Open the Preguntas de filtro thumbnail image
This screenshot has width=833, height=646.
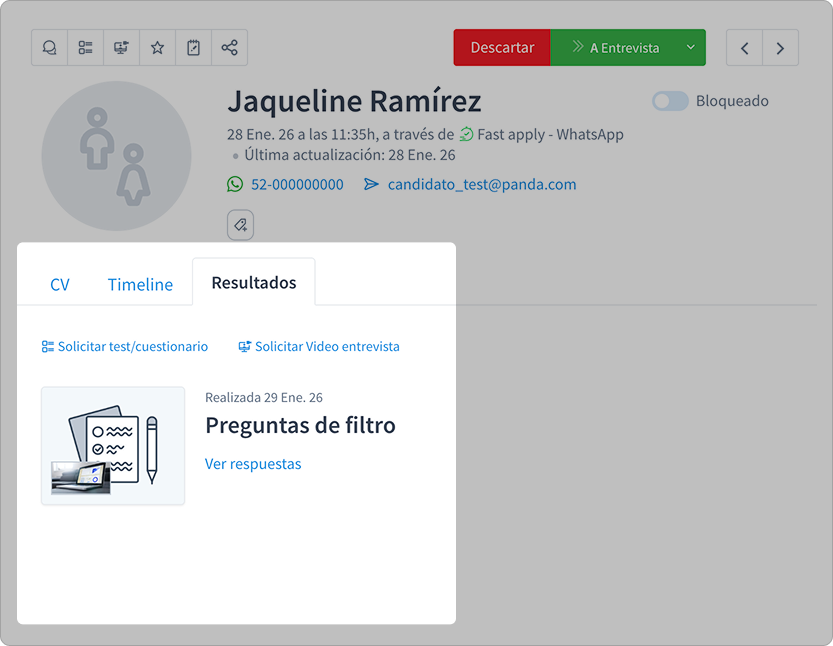click(x=112, y=446)
